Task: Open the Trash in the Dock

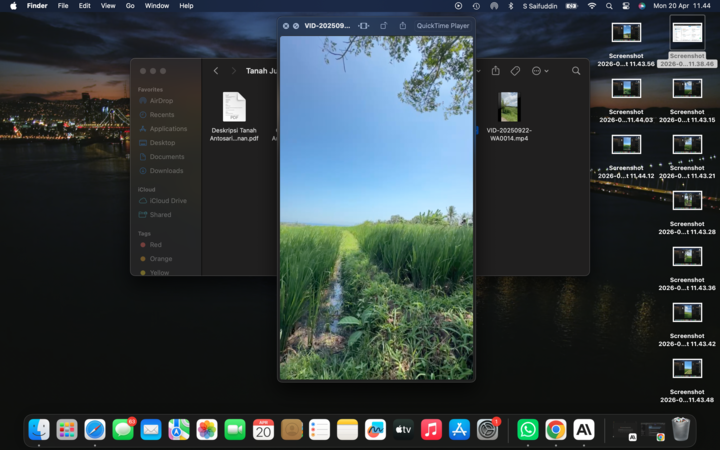Action: pyautogui.click(x=681, y=430)
